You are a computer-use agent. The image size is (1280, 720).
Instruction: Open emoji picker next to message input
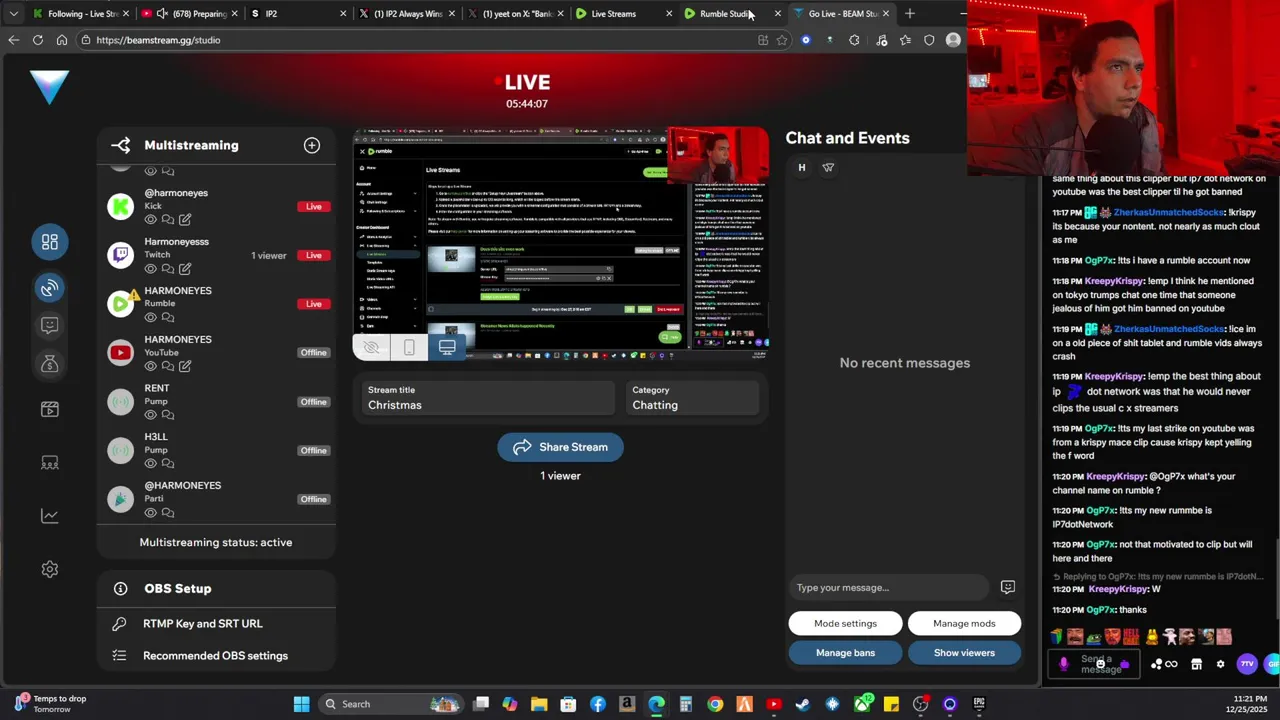click(x=1007, y=587)
